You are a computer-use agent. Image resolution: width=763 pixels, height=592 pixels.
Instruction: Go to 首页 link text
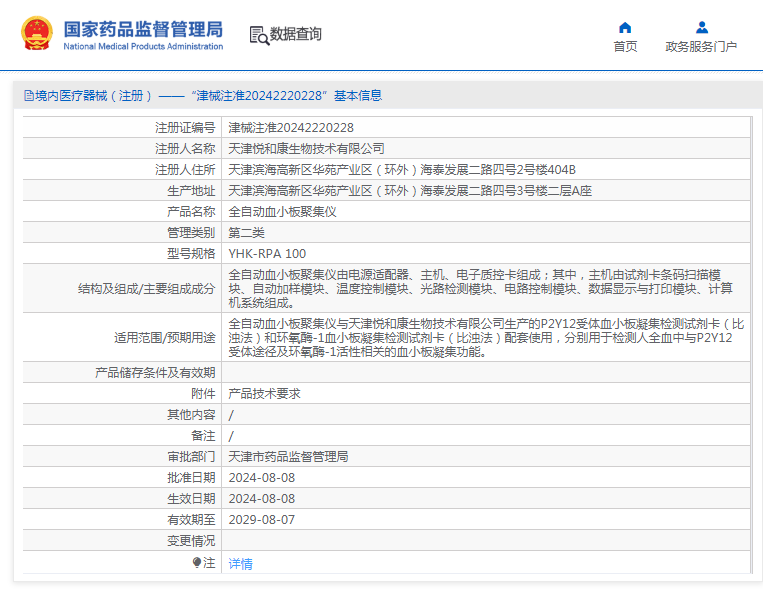pos(625,47)
